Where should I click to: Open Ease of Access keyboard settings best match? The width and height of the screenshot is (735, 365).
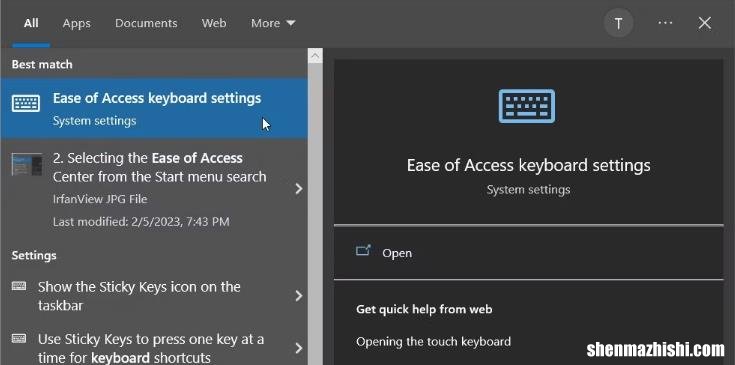tap(154, 108)
